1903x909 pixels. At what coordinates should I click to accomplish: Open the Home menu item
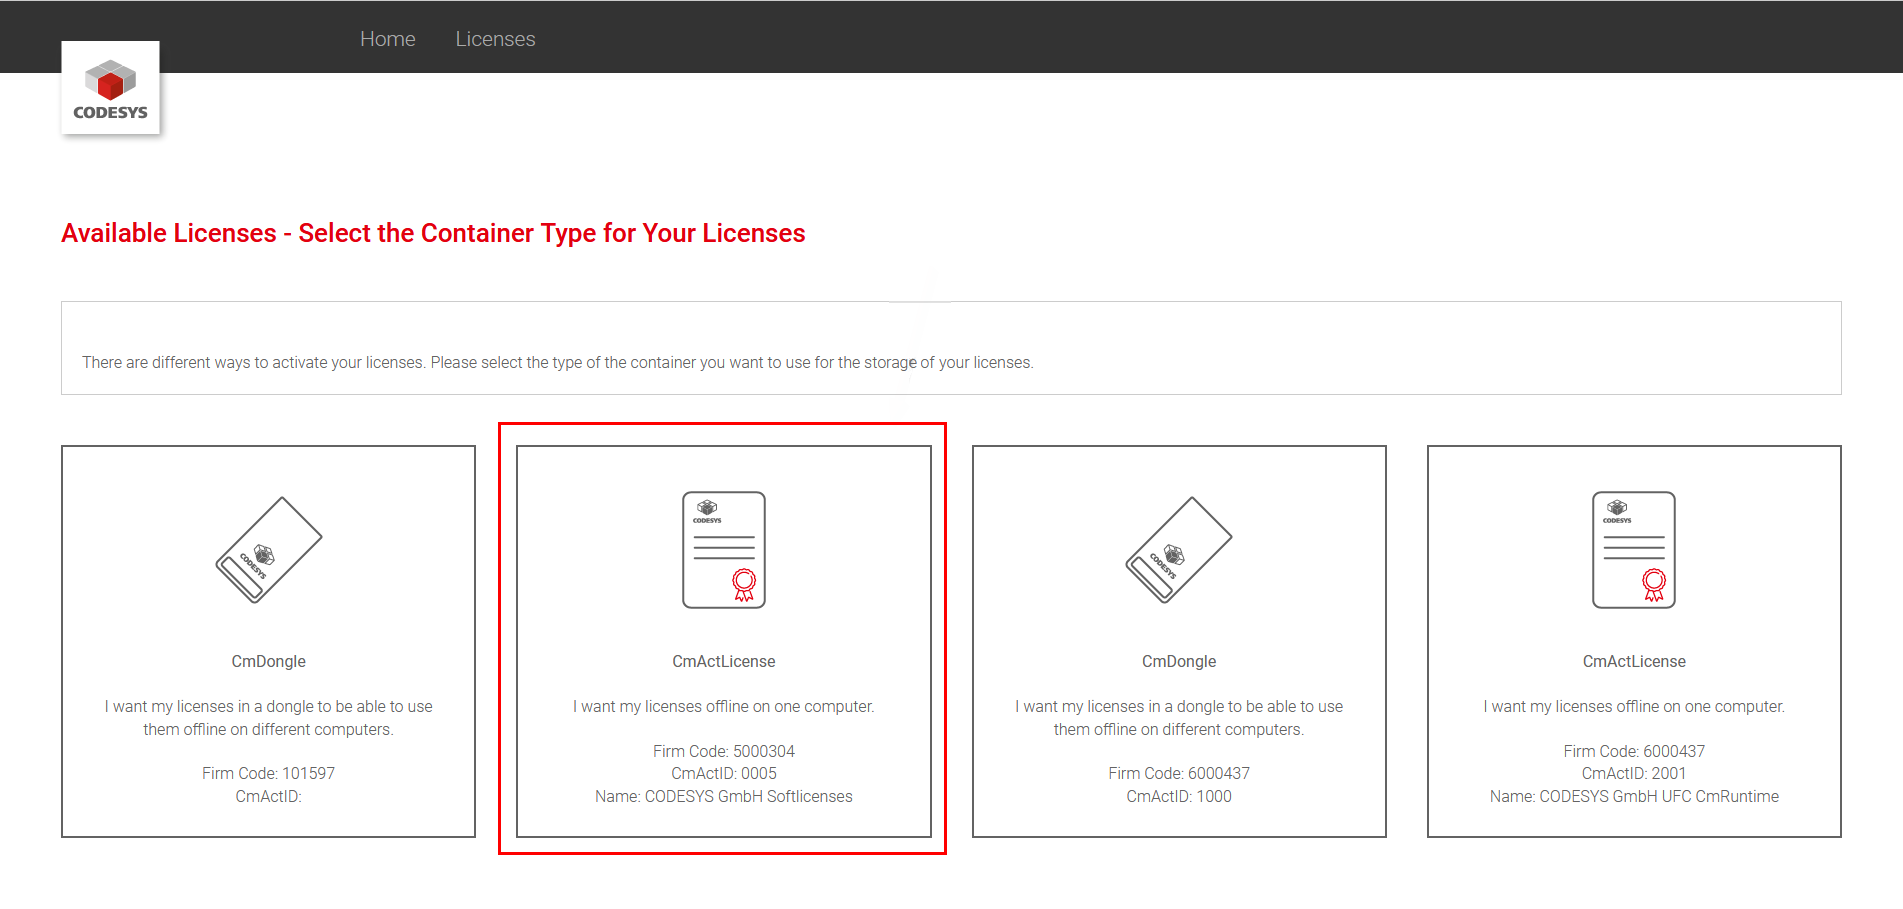[x=387, y=38]
